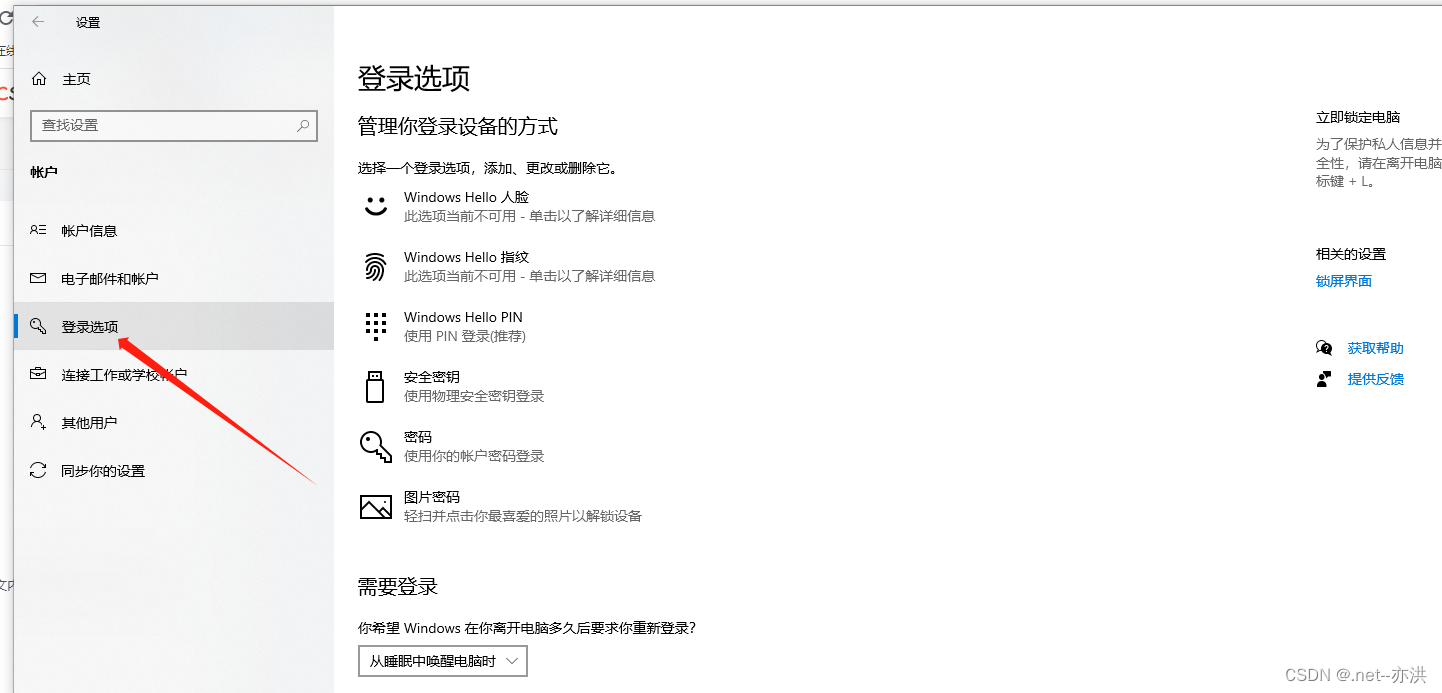
Task: Click the envelope icon for 电子邮件和帐户
Action: [38, 278]
